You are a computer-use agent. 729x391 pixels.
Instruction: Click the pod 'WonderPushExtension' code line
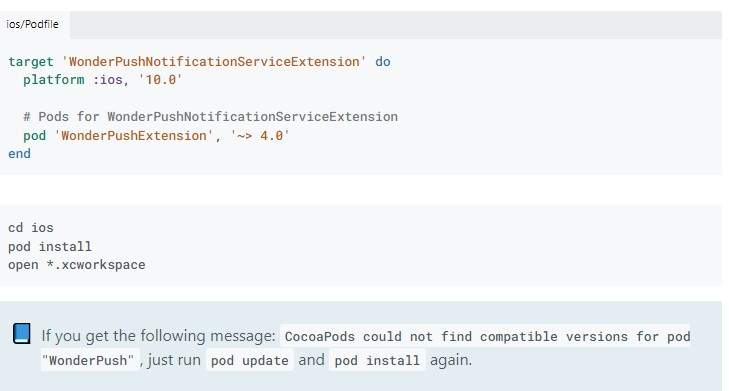pyautogui.click(x=156, y=135)
